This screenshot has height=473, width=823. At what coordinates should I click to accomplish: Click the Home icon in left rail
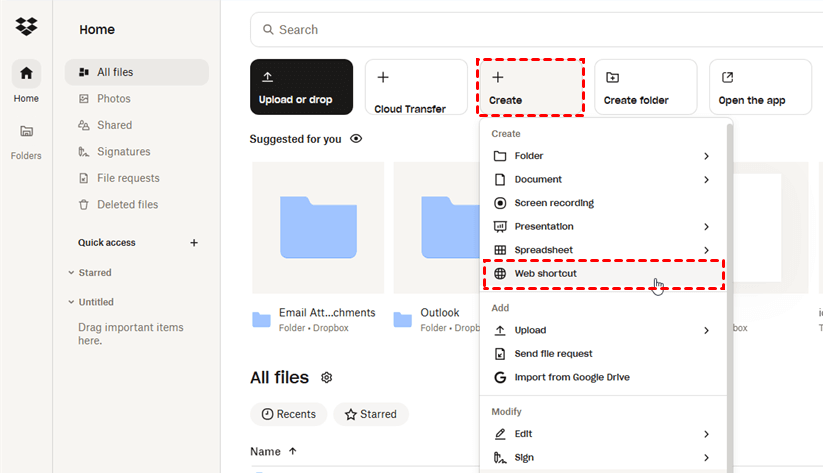point(26,73)
